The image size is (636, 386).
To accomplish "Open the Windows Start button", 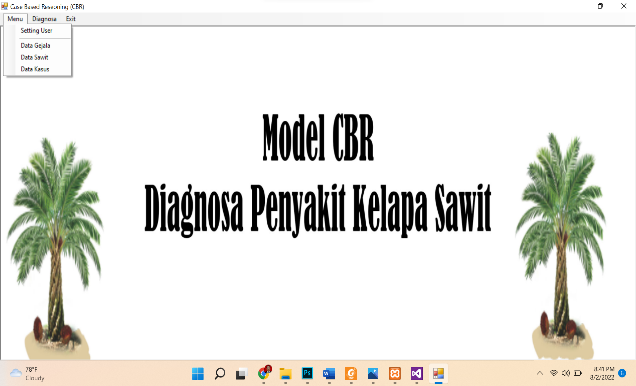I will coord(198,373).
